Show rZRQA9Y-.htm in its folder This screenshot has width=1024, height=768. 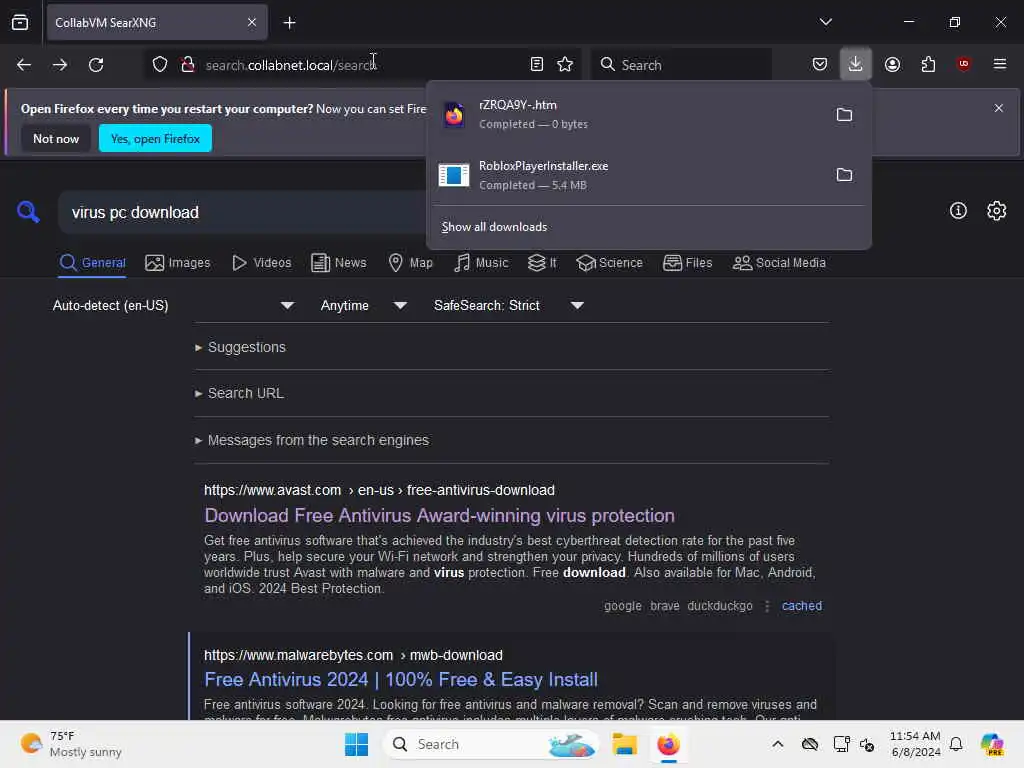click(x=844, y=114)
